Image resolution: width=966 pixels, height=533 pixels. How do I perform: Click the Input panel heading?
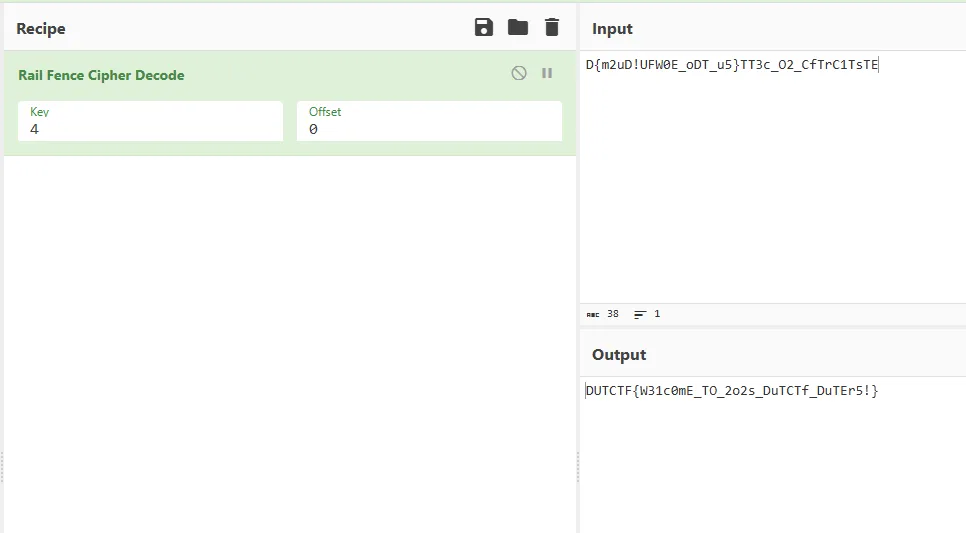pyautogui.click(x=612, y=29)
